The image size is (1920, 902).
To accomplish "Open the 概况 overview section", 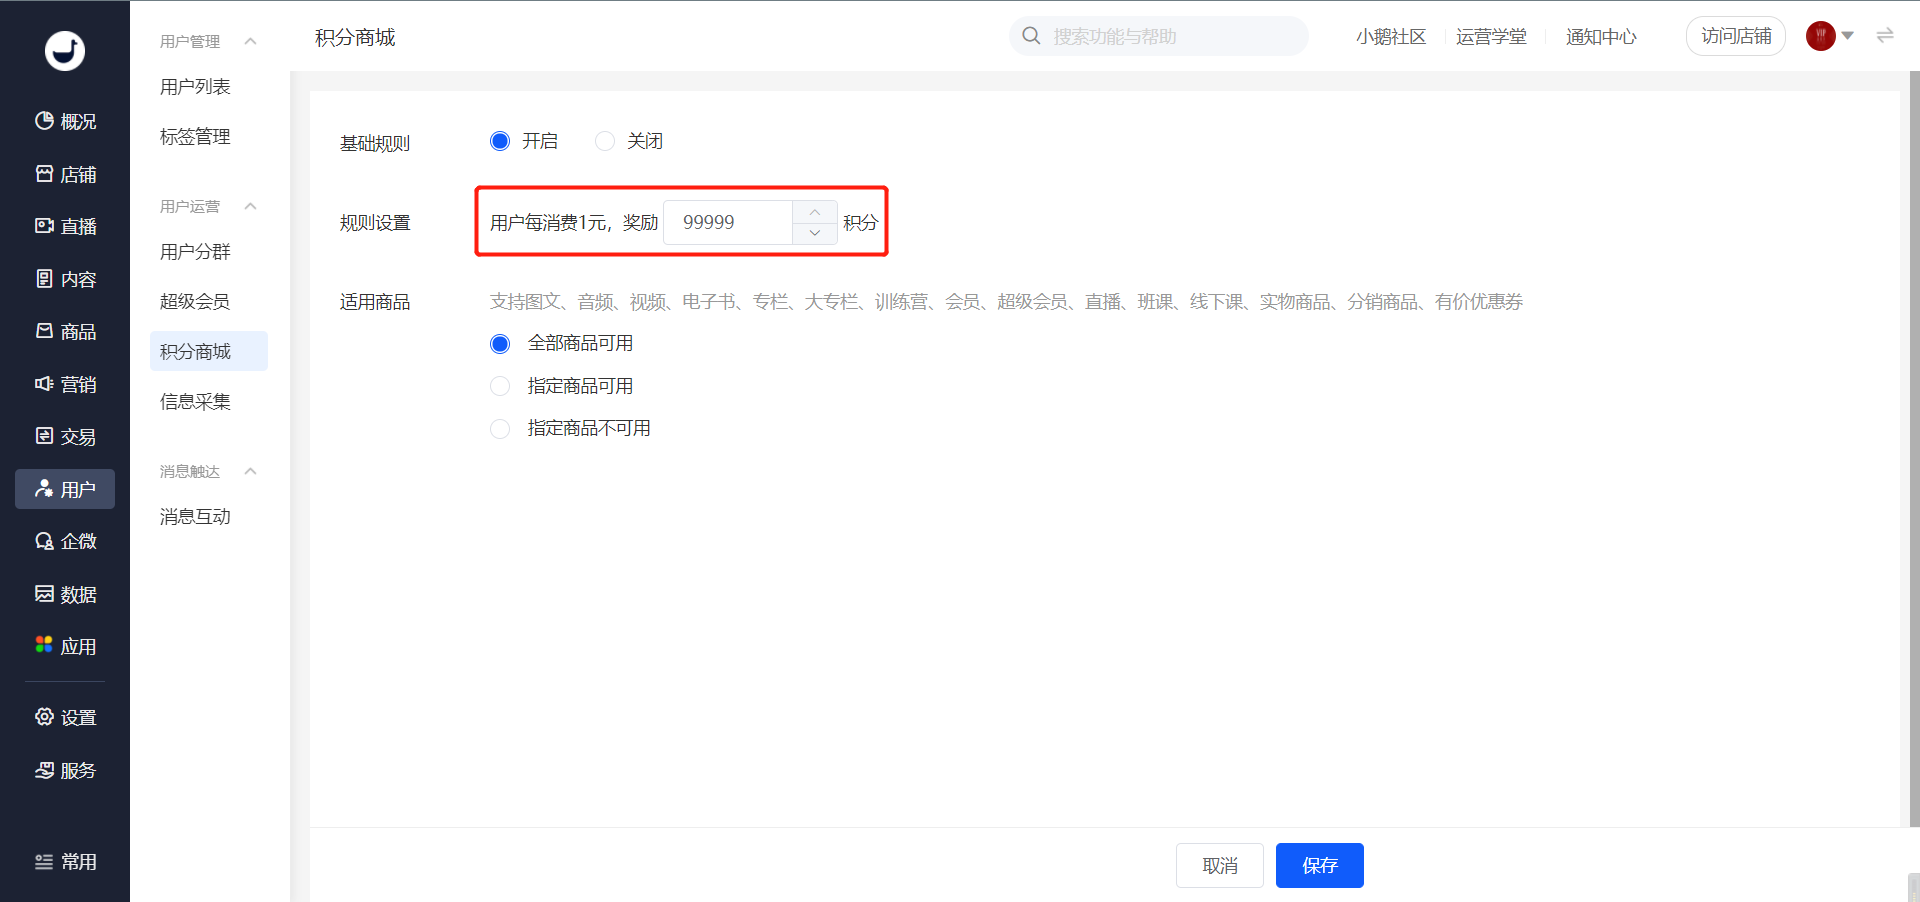I will tap(65, 121).
